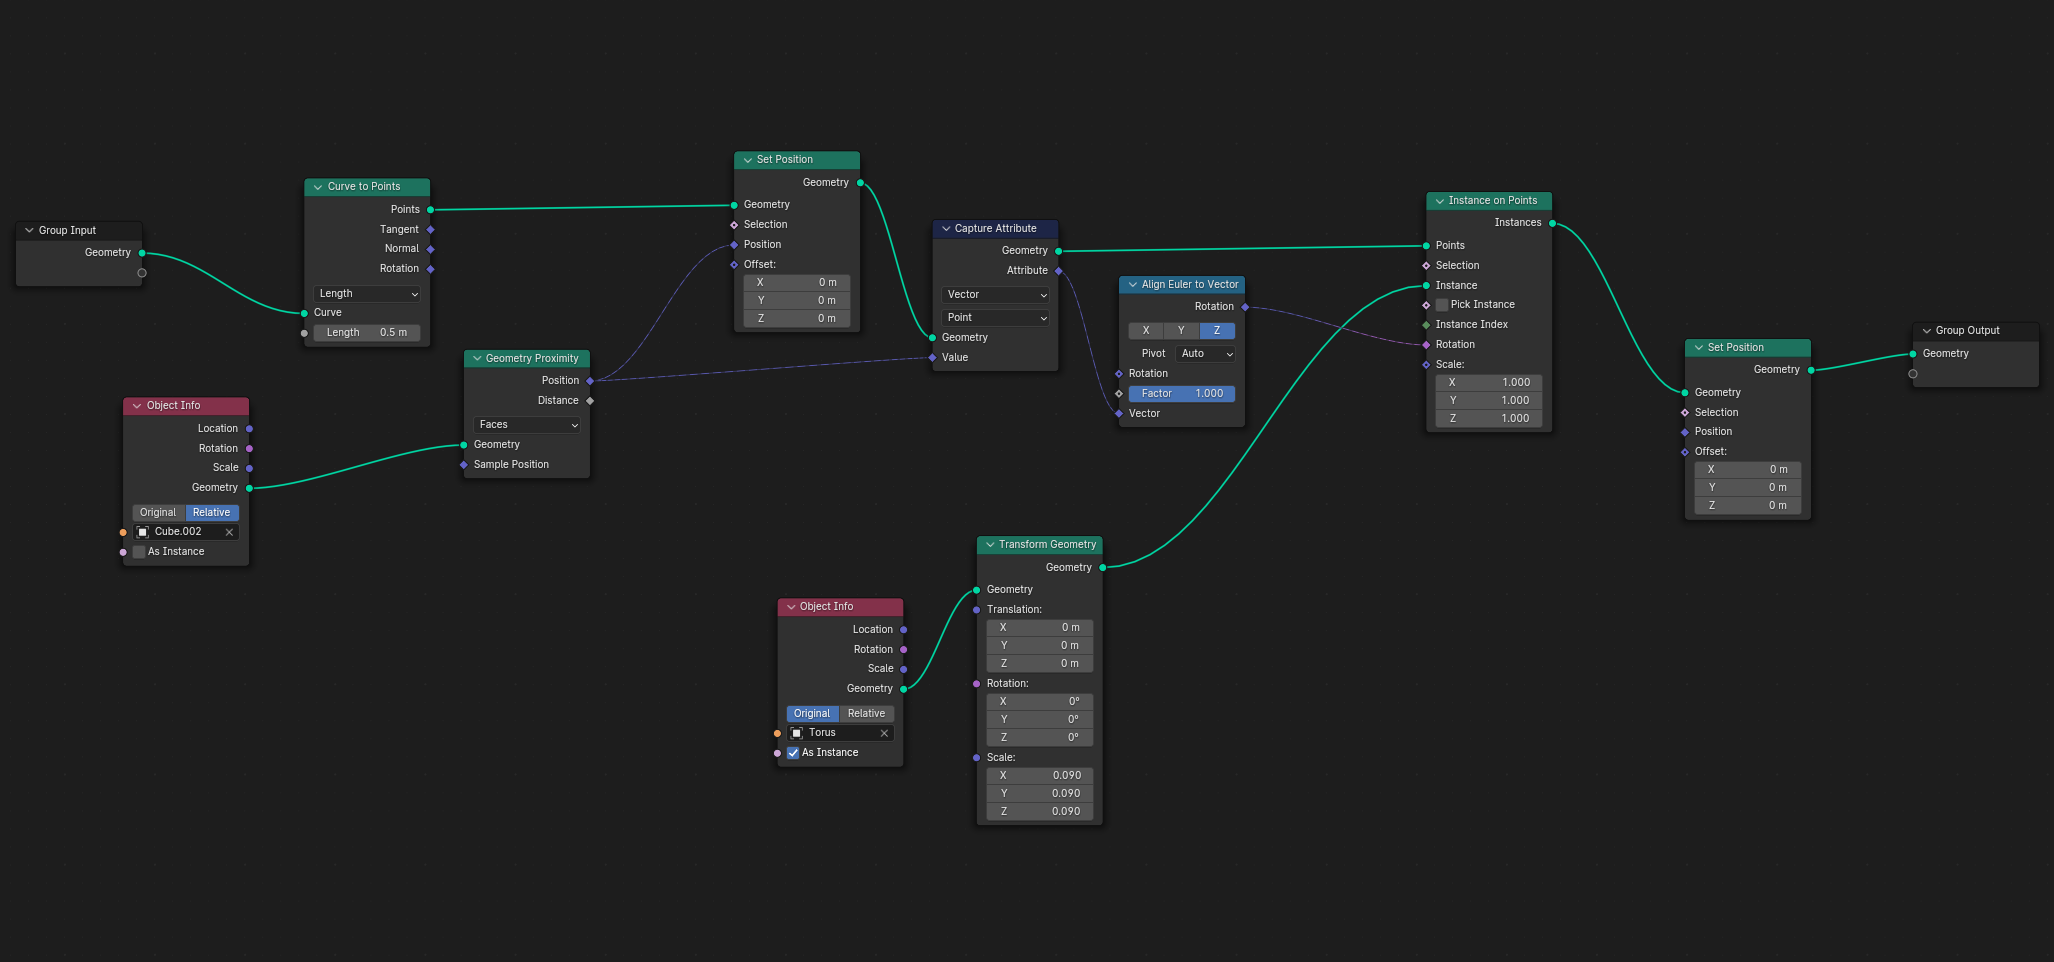Click the Scale Y field in Transform Geometry
Screen dimensions: 2054x962
click(x=1040, y=794)
